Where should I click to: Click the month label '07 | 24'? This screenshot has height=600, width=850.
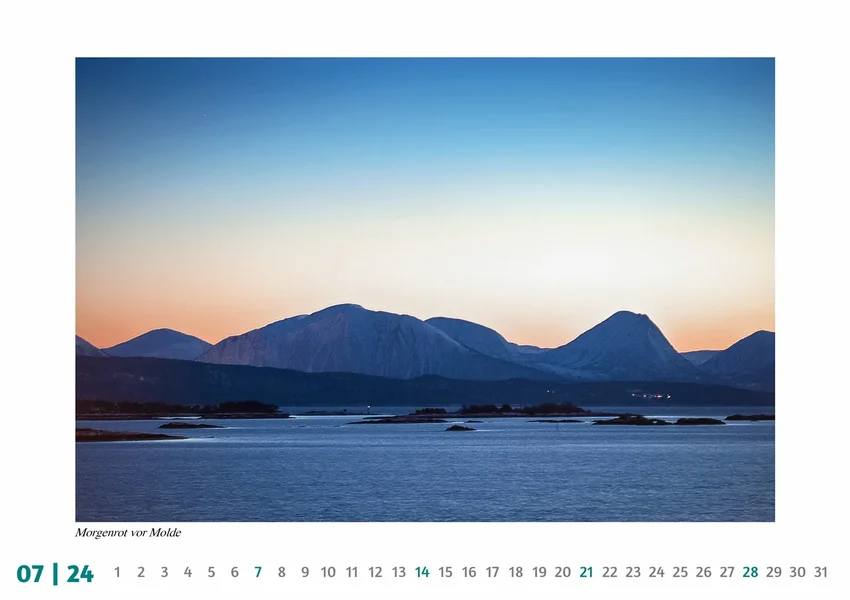(55, 573)
